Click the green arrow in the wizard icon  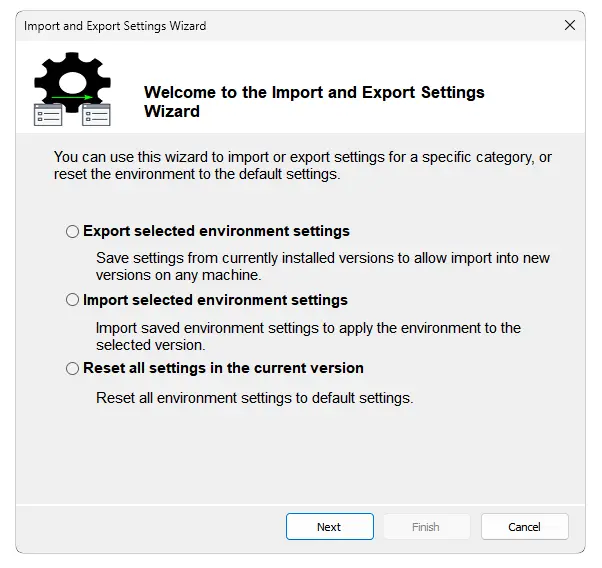click(x=73, y=98)
